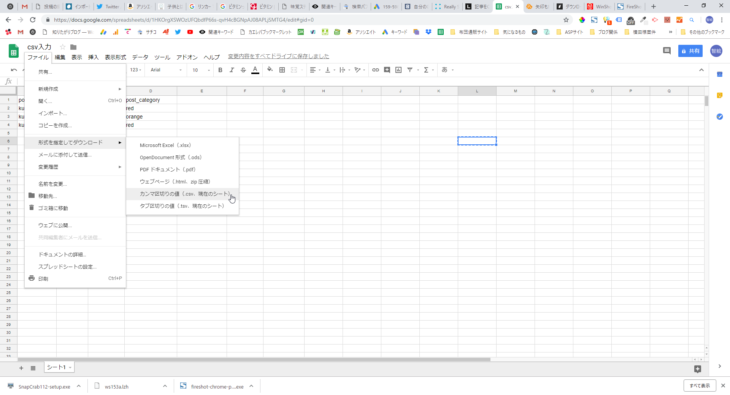Apply strikethrough formatting
The image size is (730, 395).
(243, 70)
